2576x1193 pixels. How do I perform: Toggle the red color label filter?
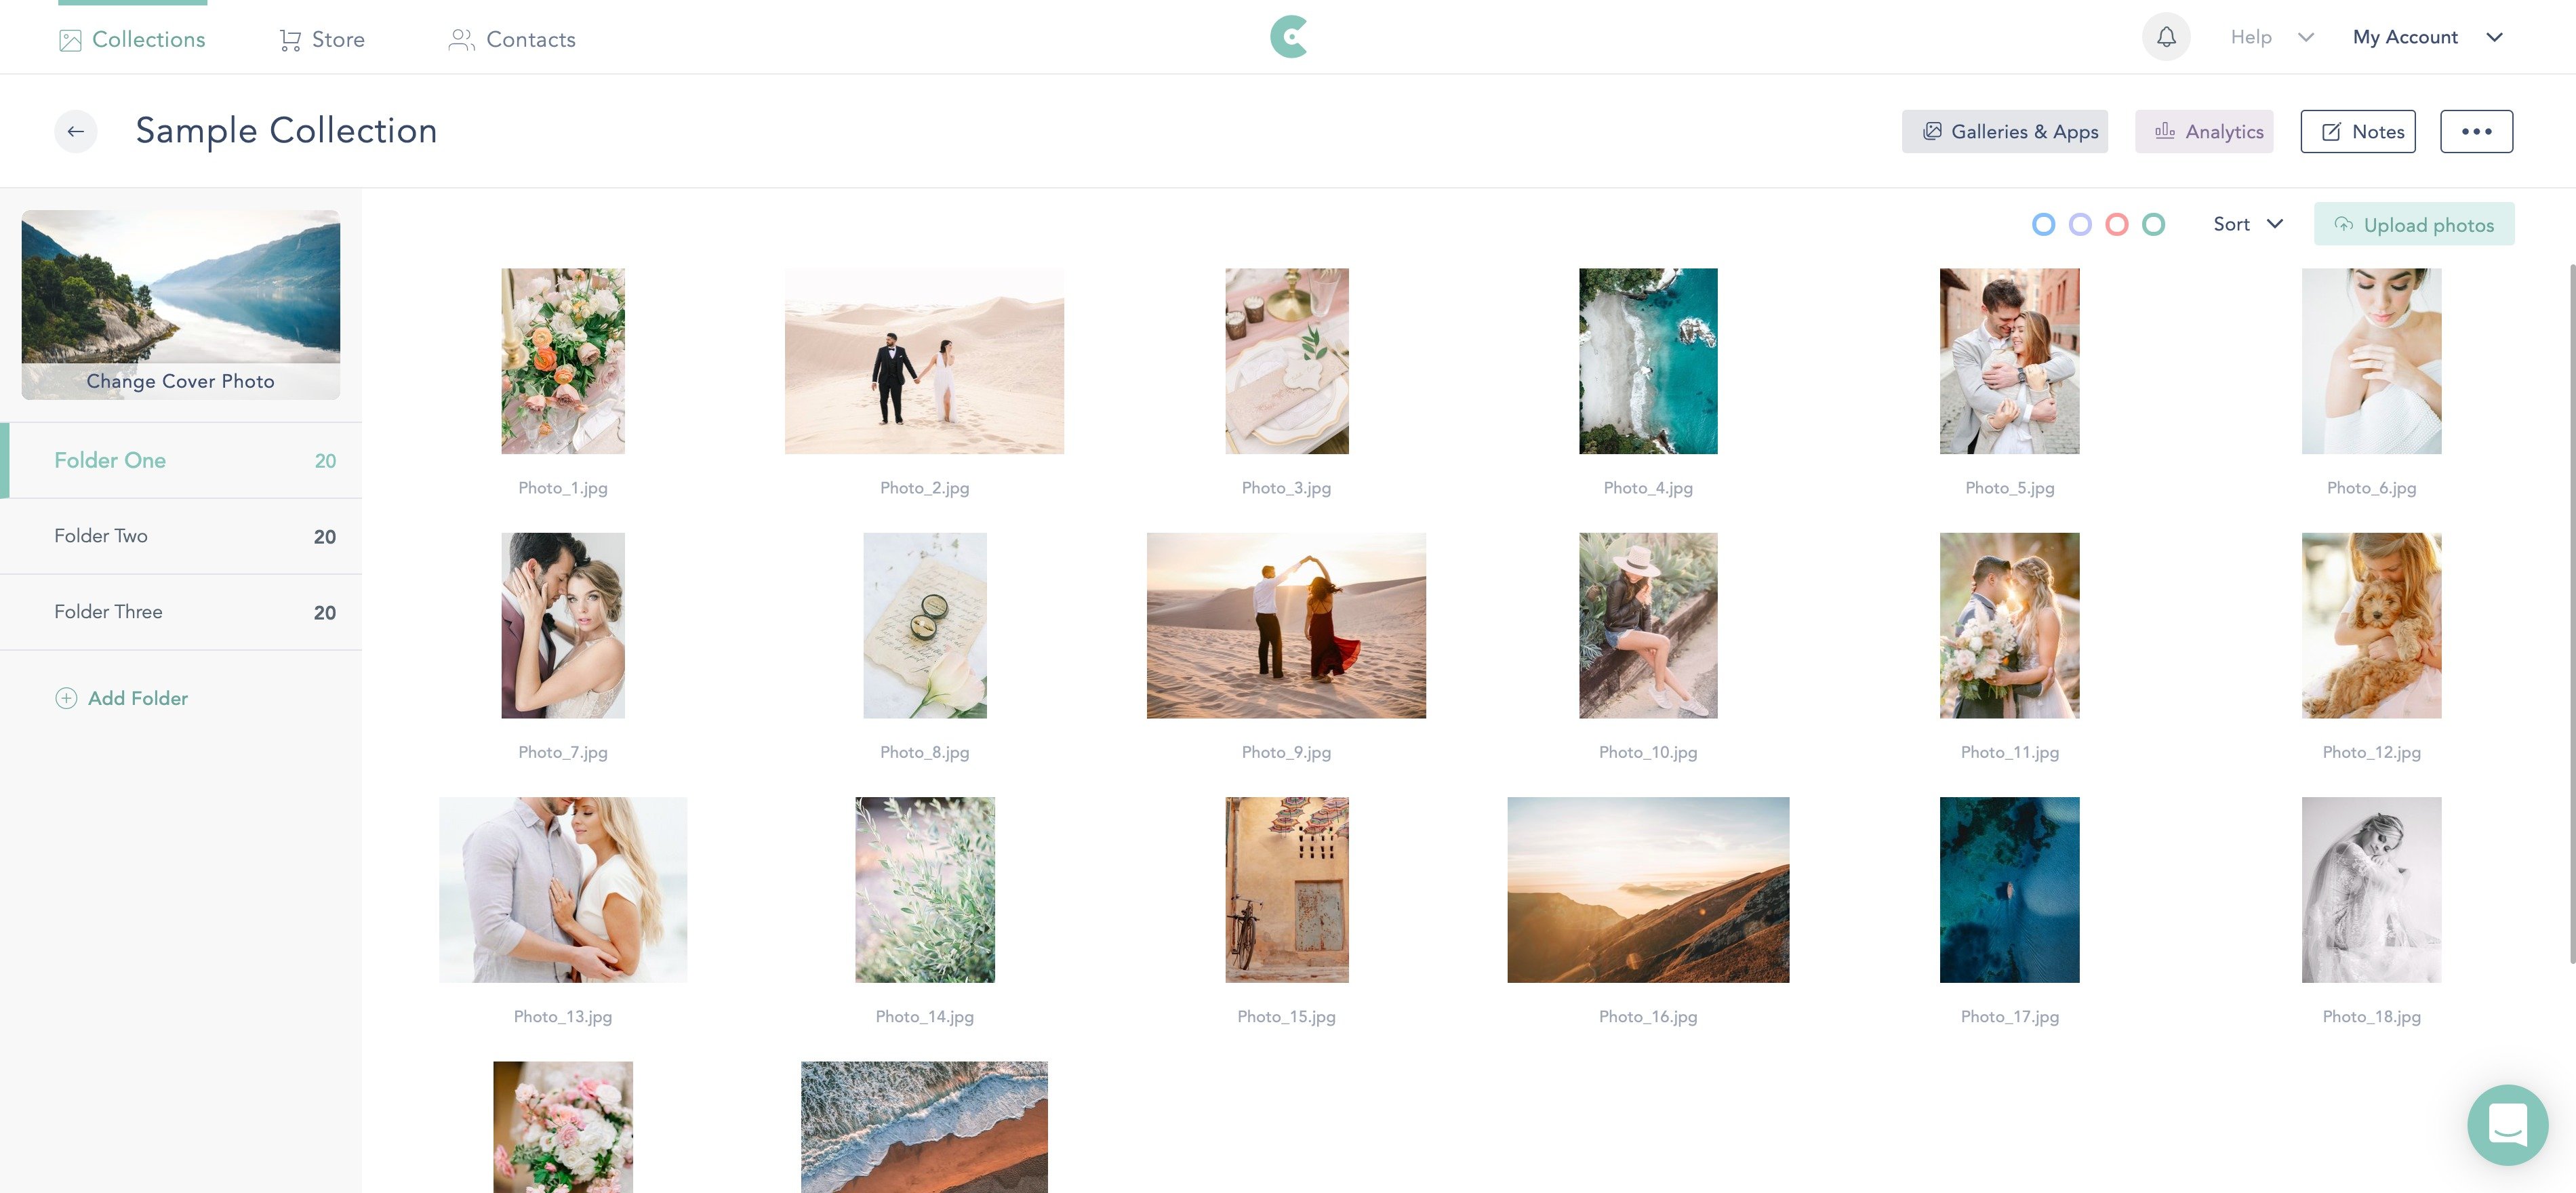(x=2117, y=224)
